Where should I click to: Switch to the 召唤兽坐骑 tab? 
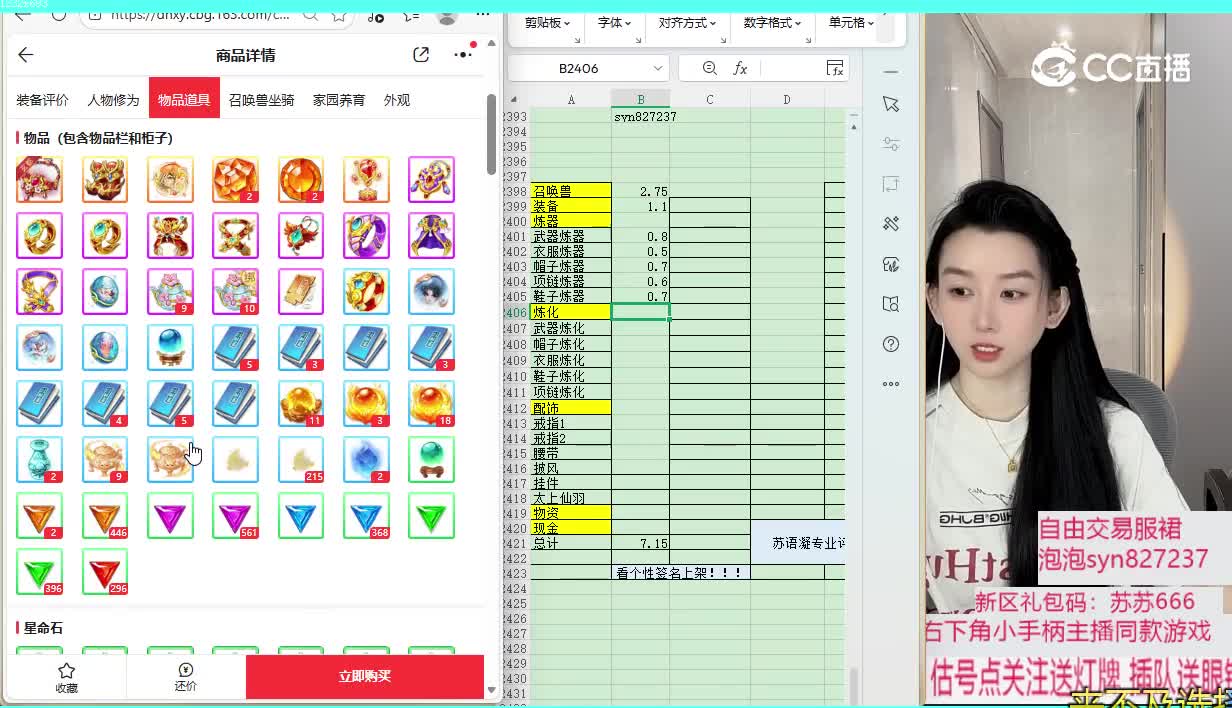tap(261, 100)
